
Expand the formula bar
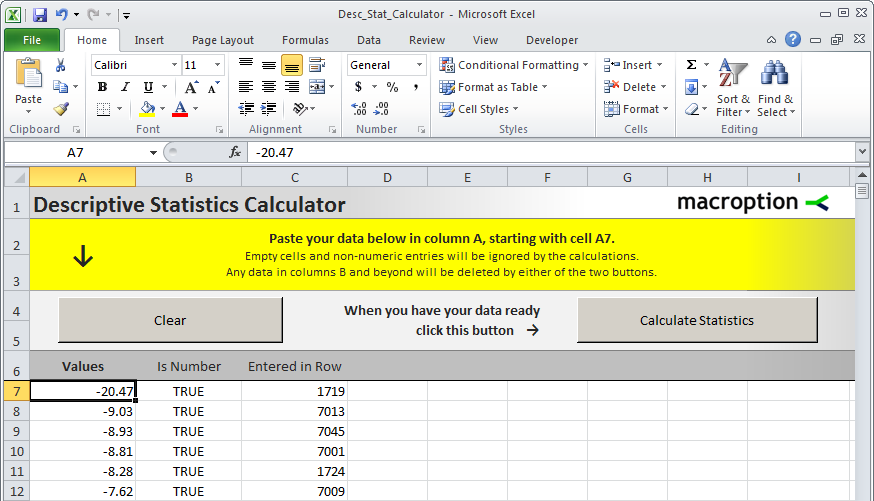(x=862, y=152)
